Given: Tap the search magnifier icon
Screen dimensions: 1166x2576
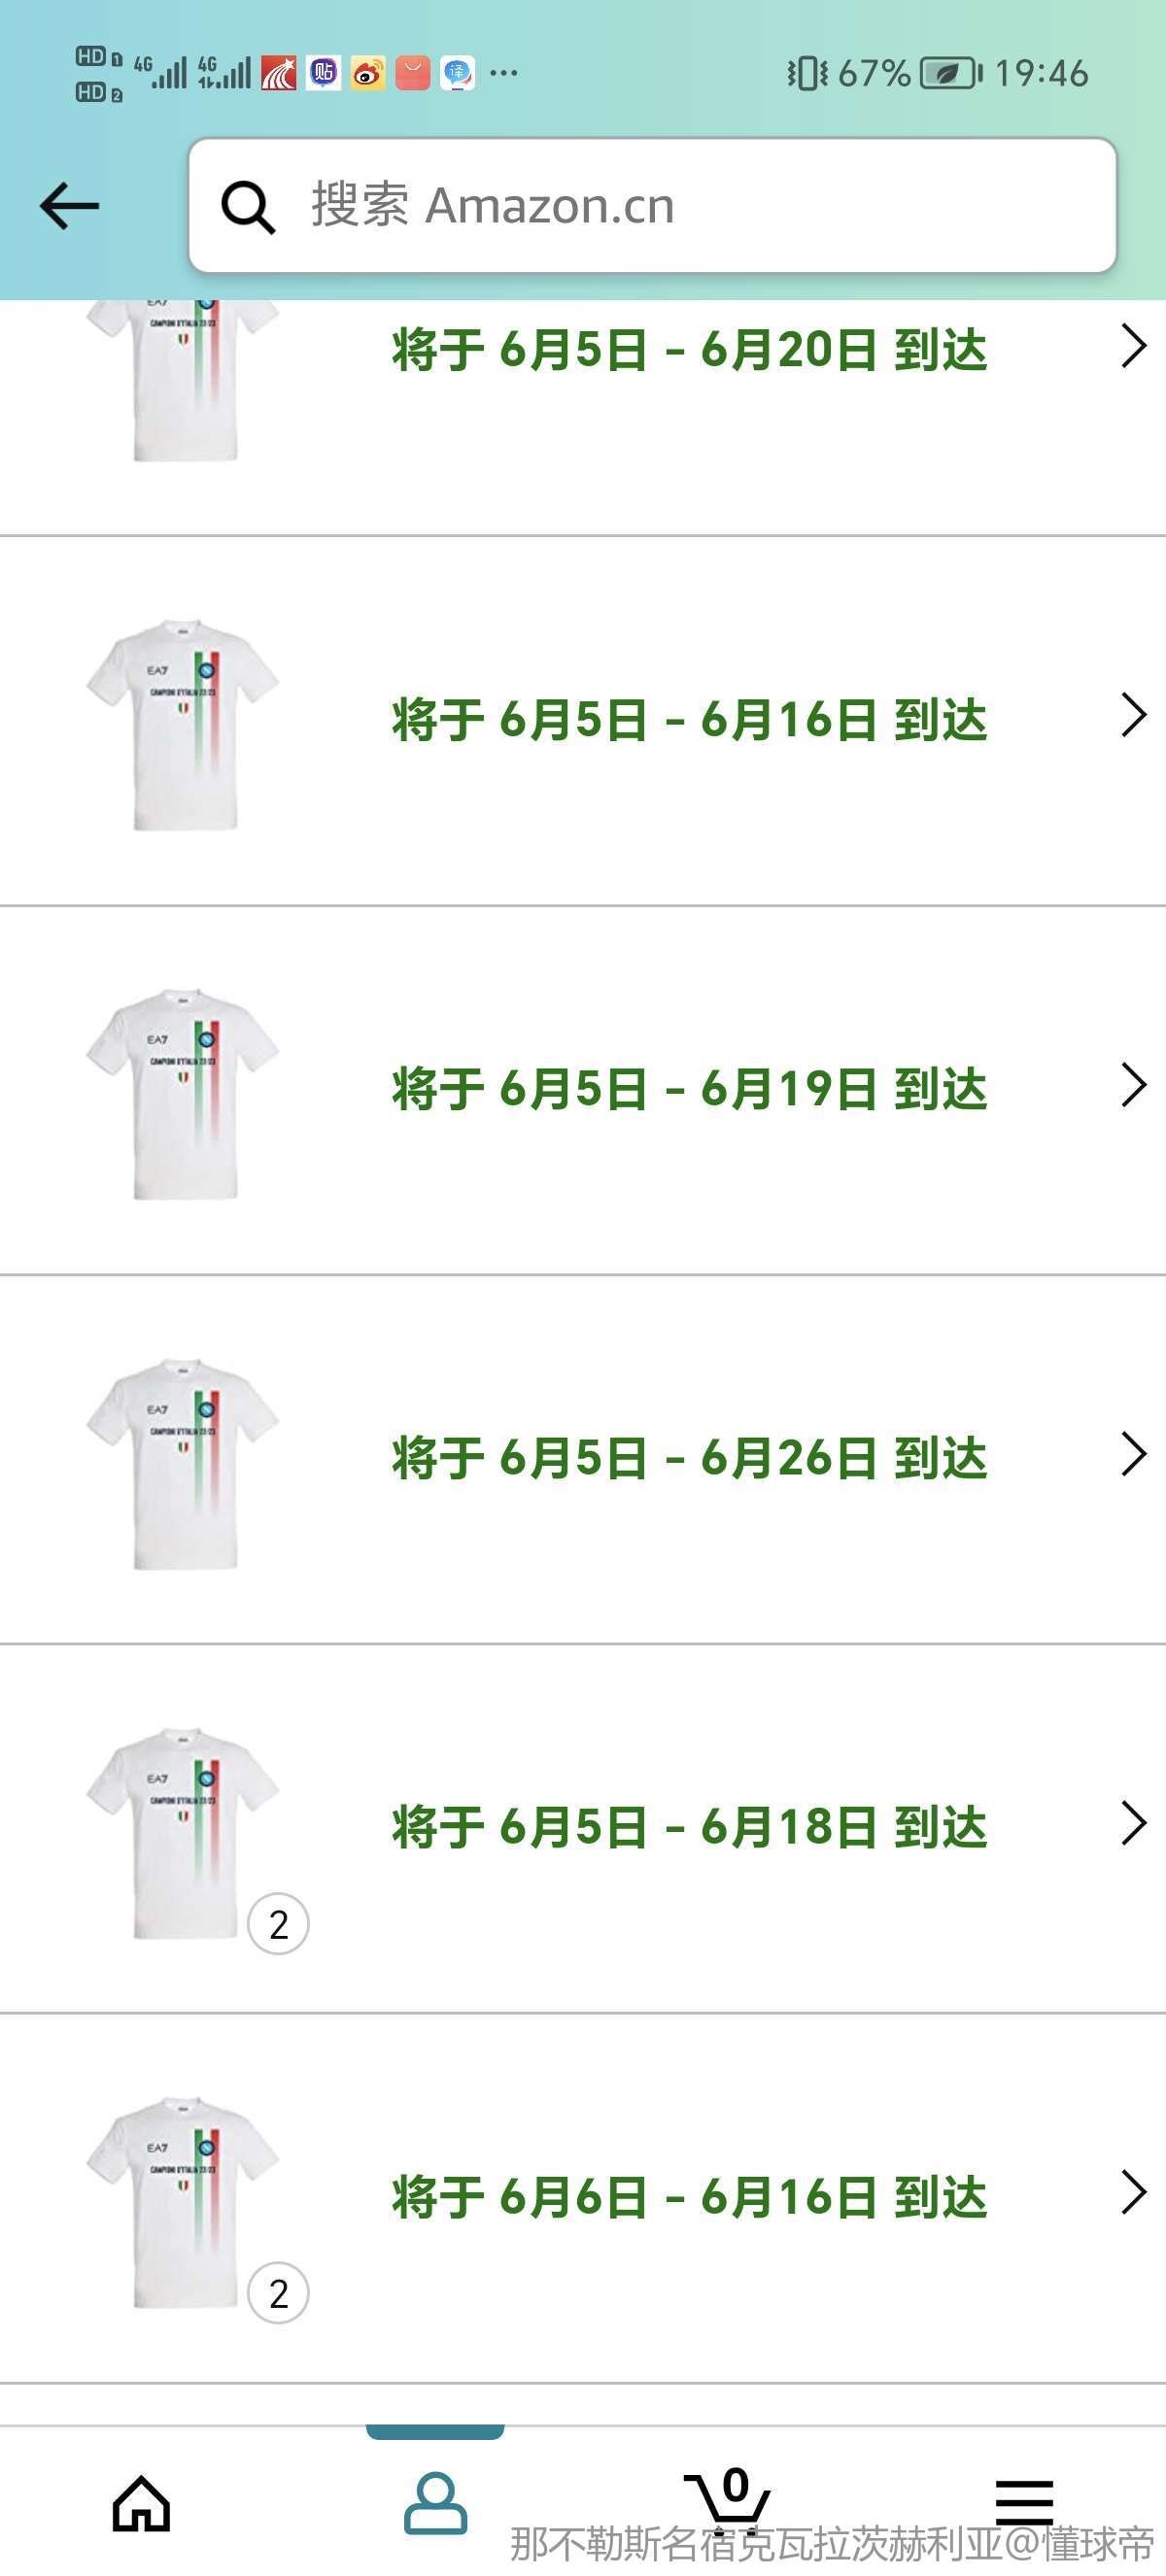Looking at the screenshot, I should (x=247, y=207).
